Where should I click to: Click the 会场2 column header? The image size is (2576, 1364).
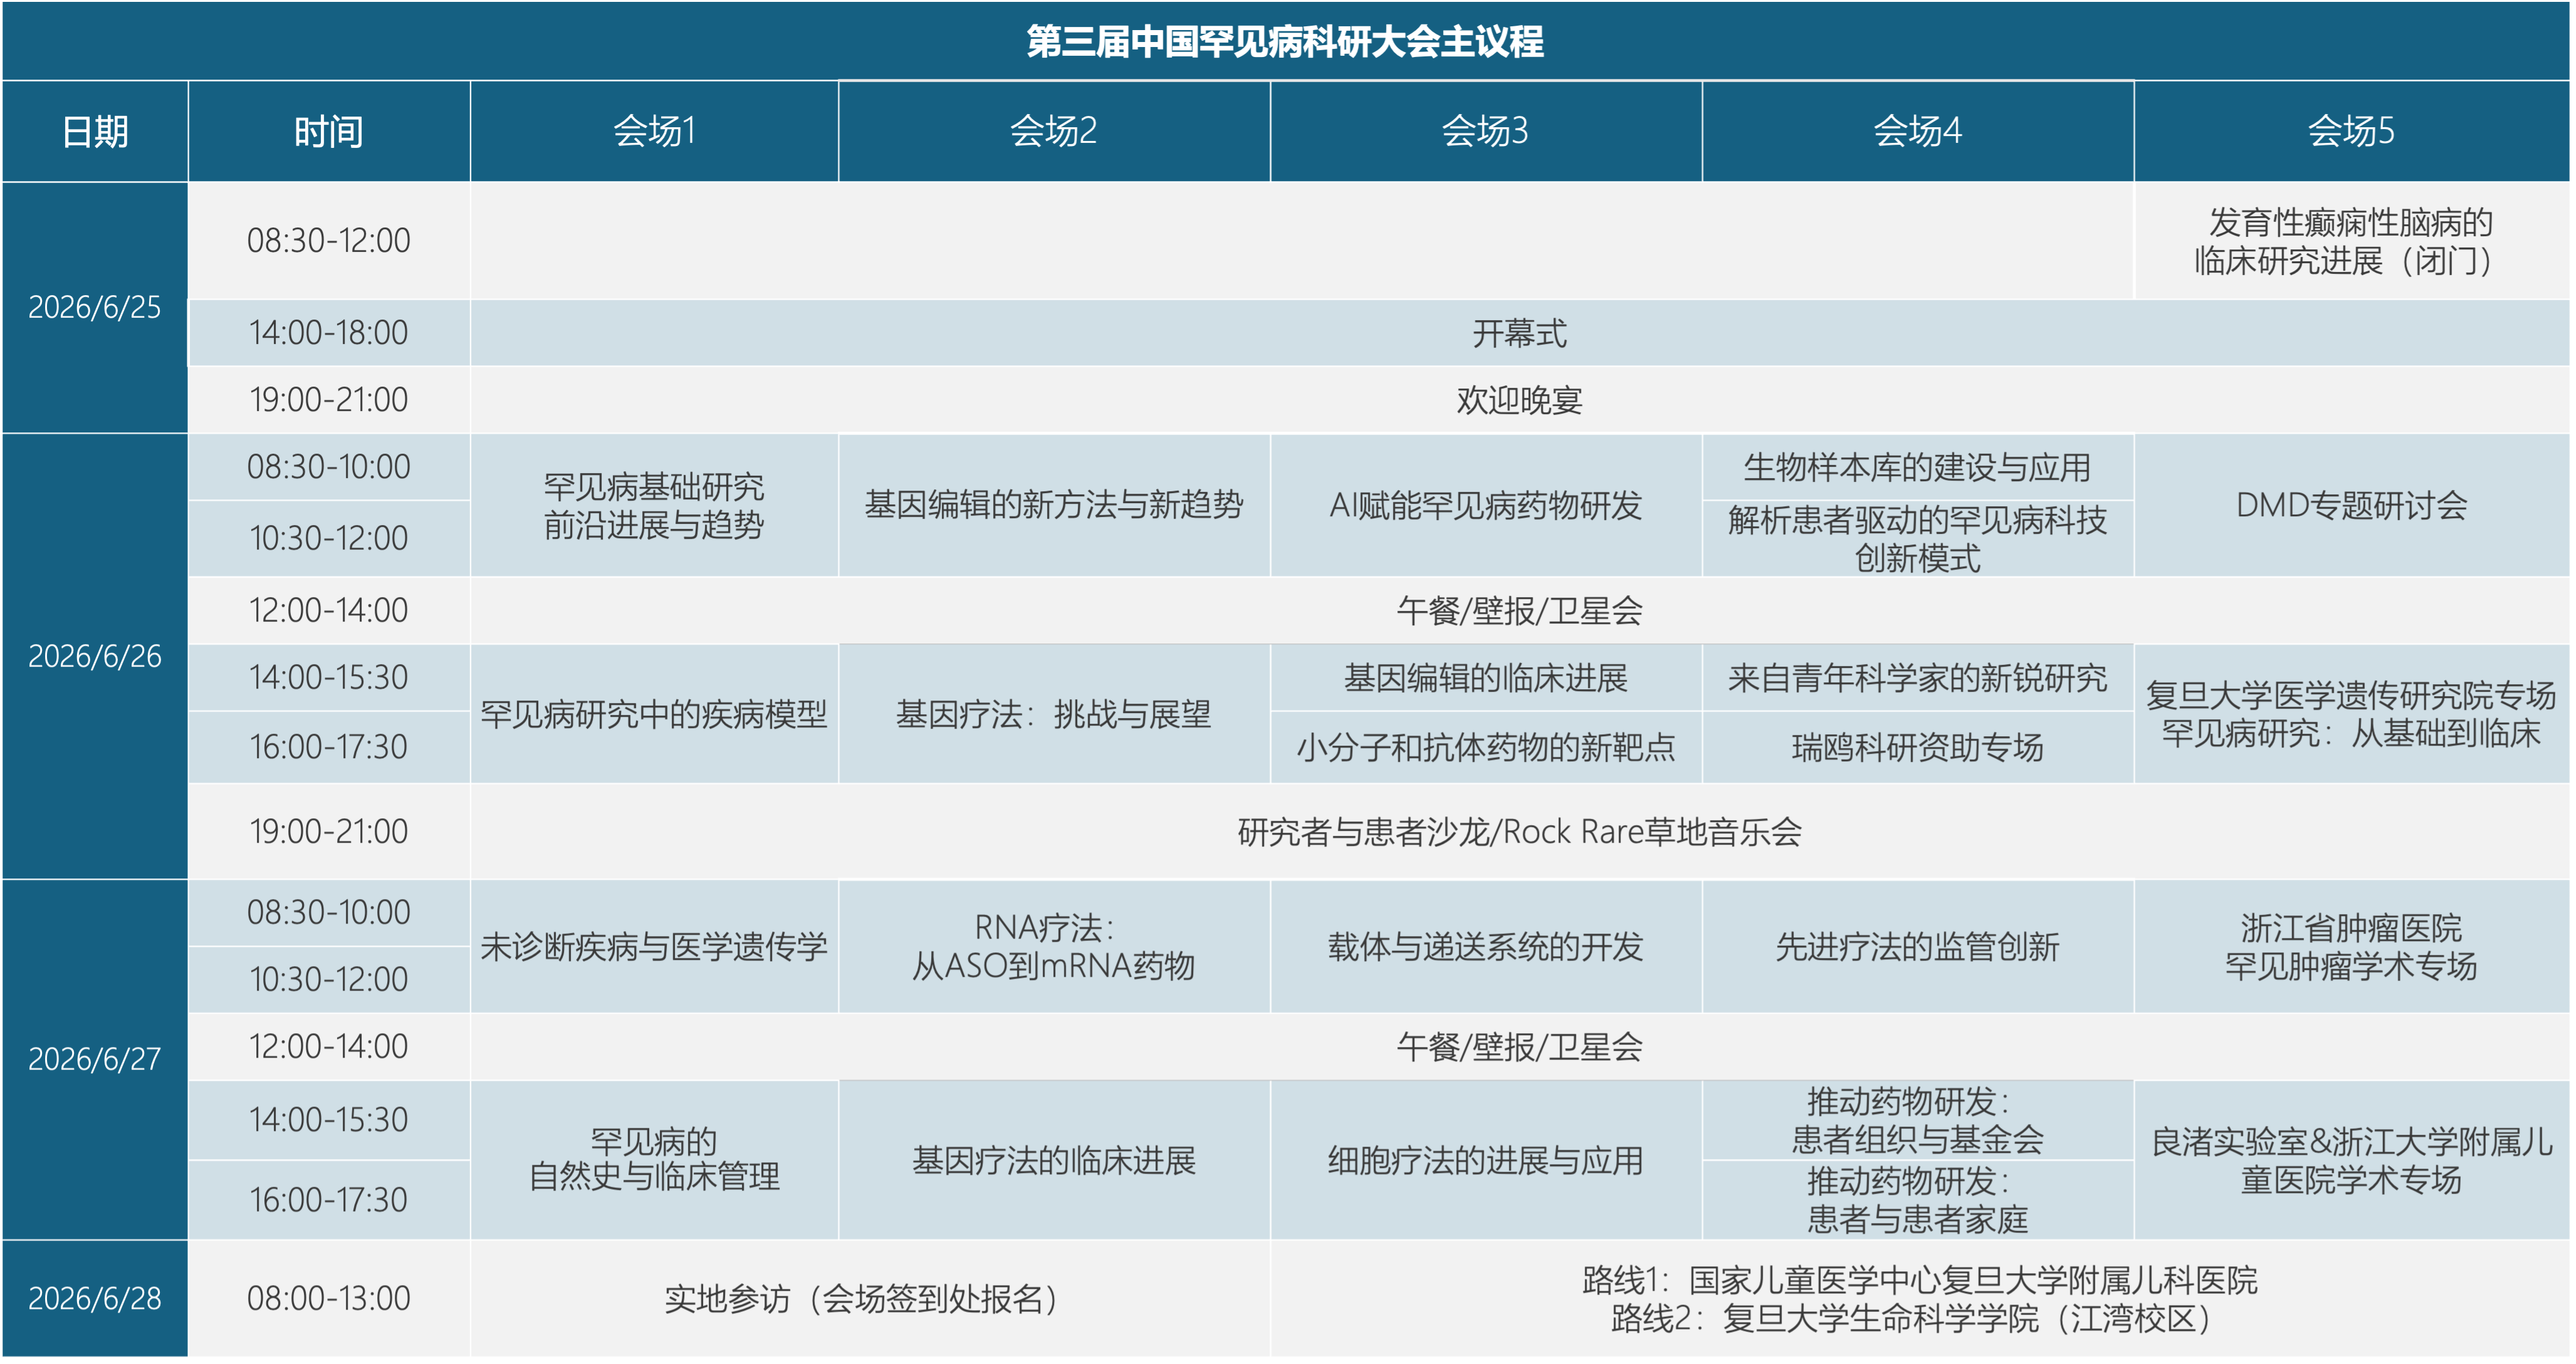tap(1054, 131)
